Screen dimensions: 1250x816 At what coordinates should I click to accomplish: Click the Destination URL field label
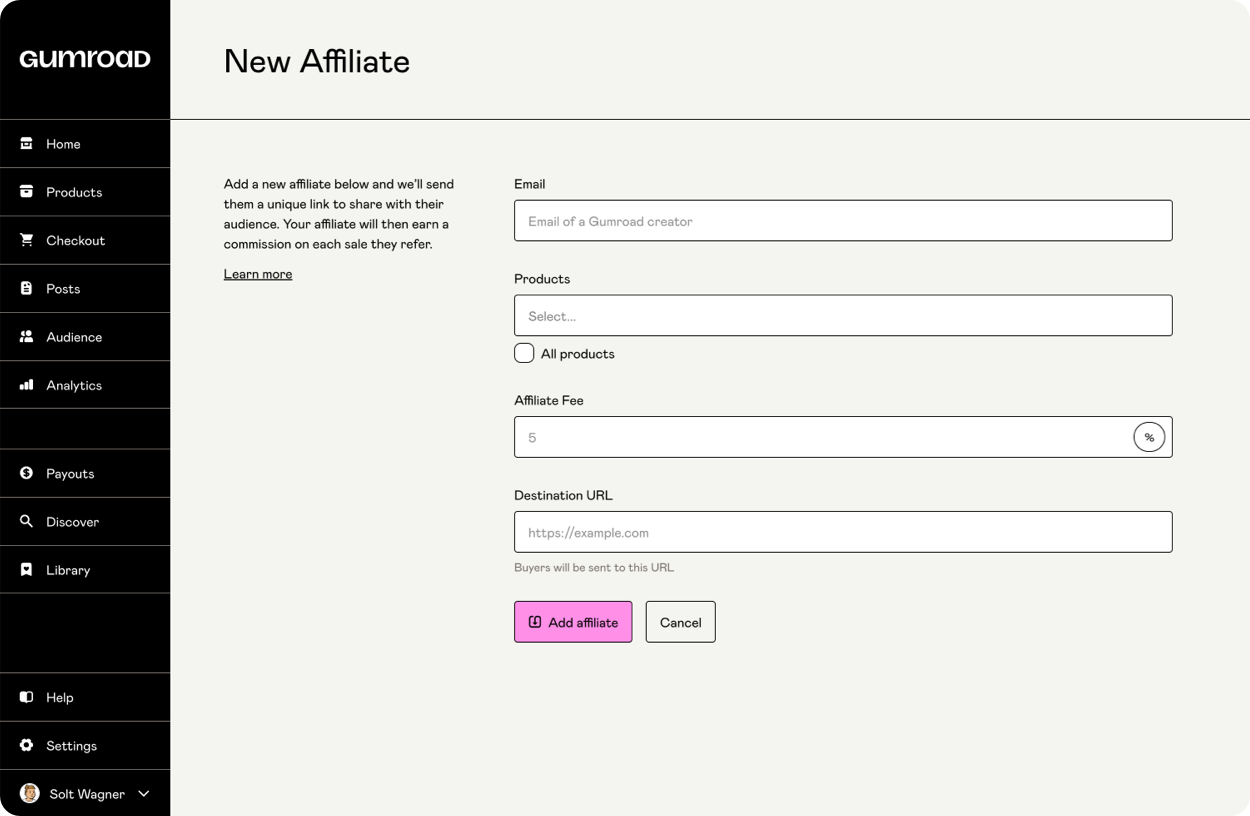coord(563,495)
